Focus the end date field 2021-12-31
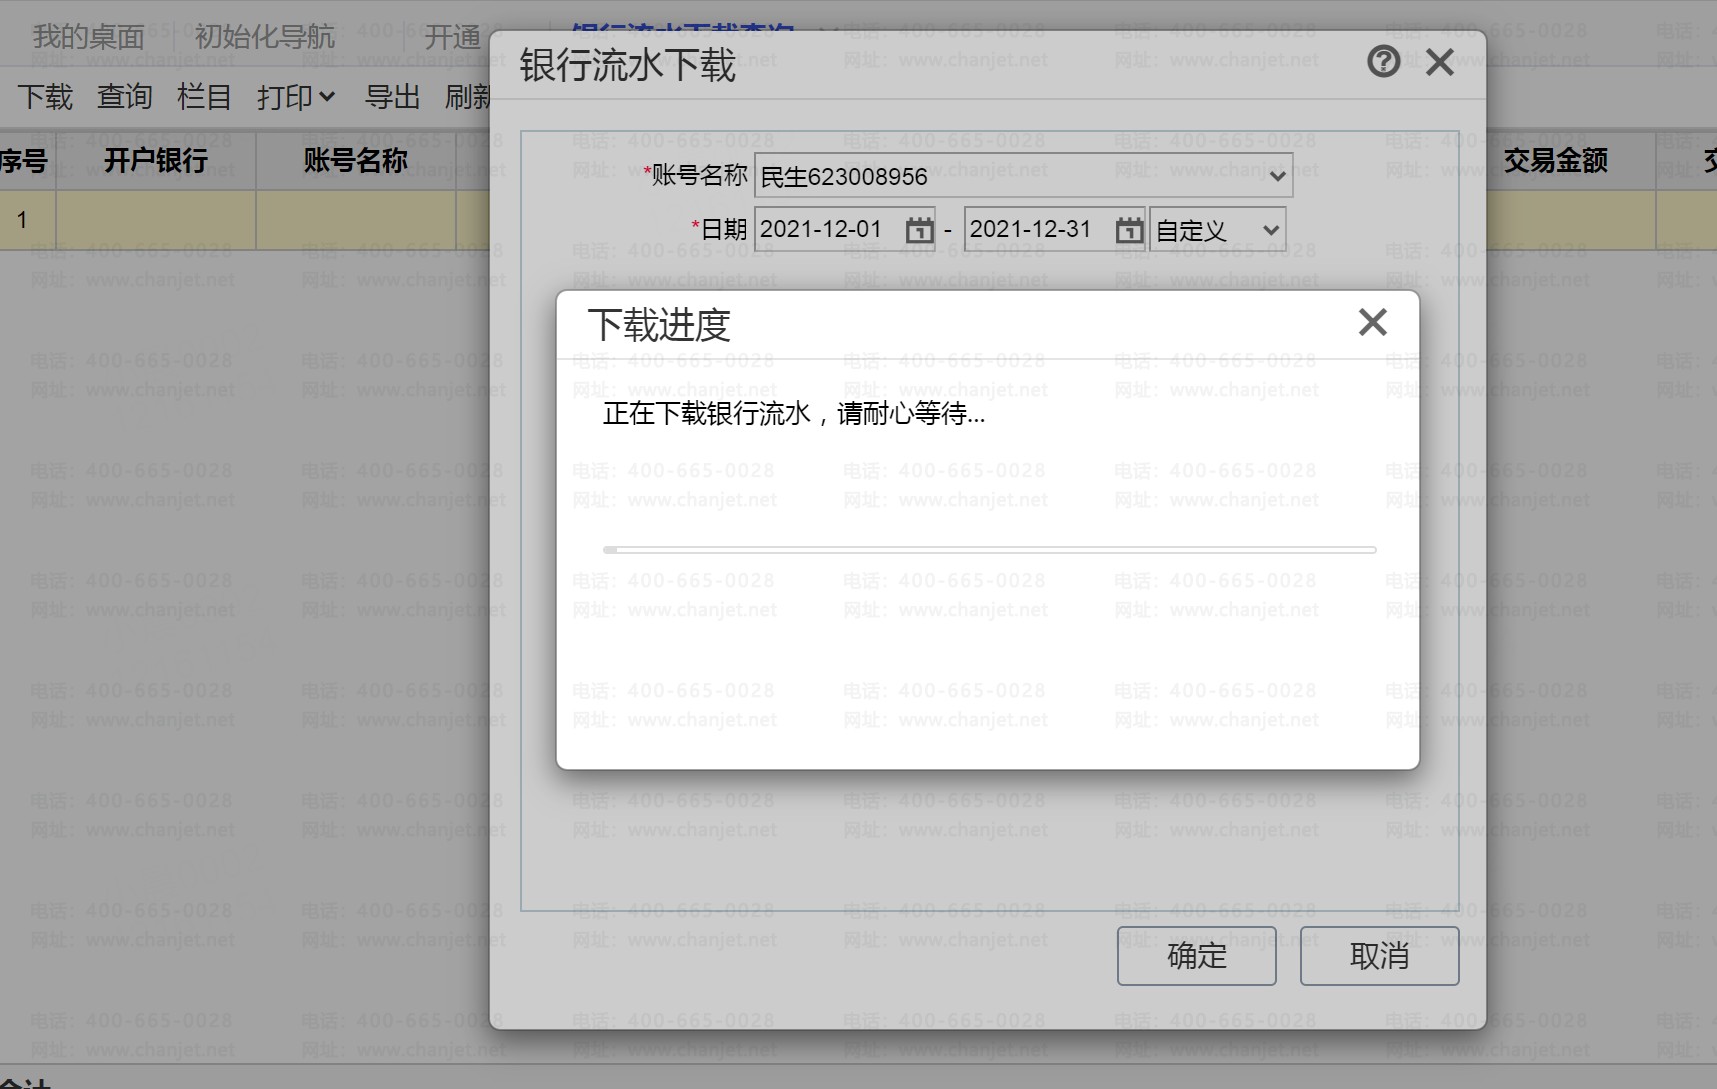 (1040, 229)
